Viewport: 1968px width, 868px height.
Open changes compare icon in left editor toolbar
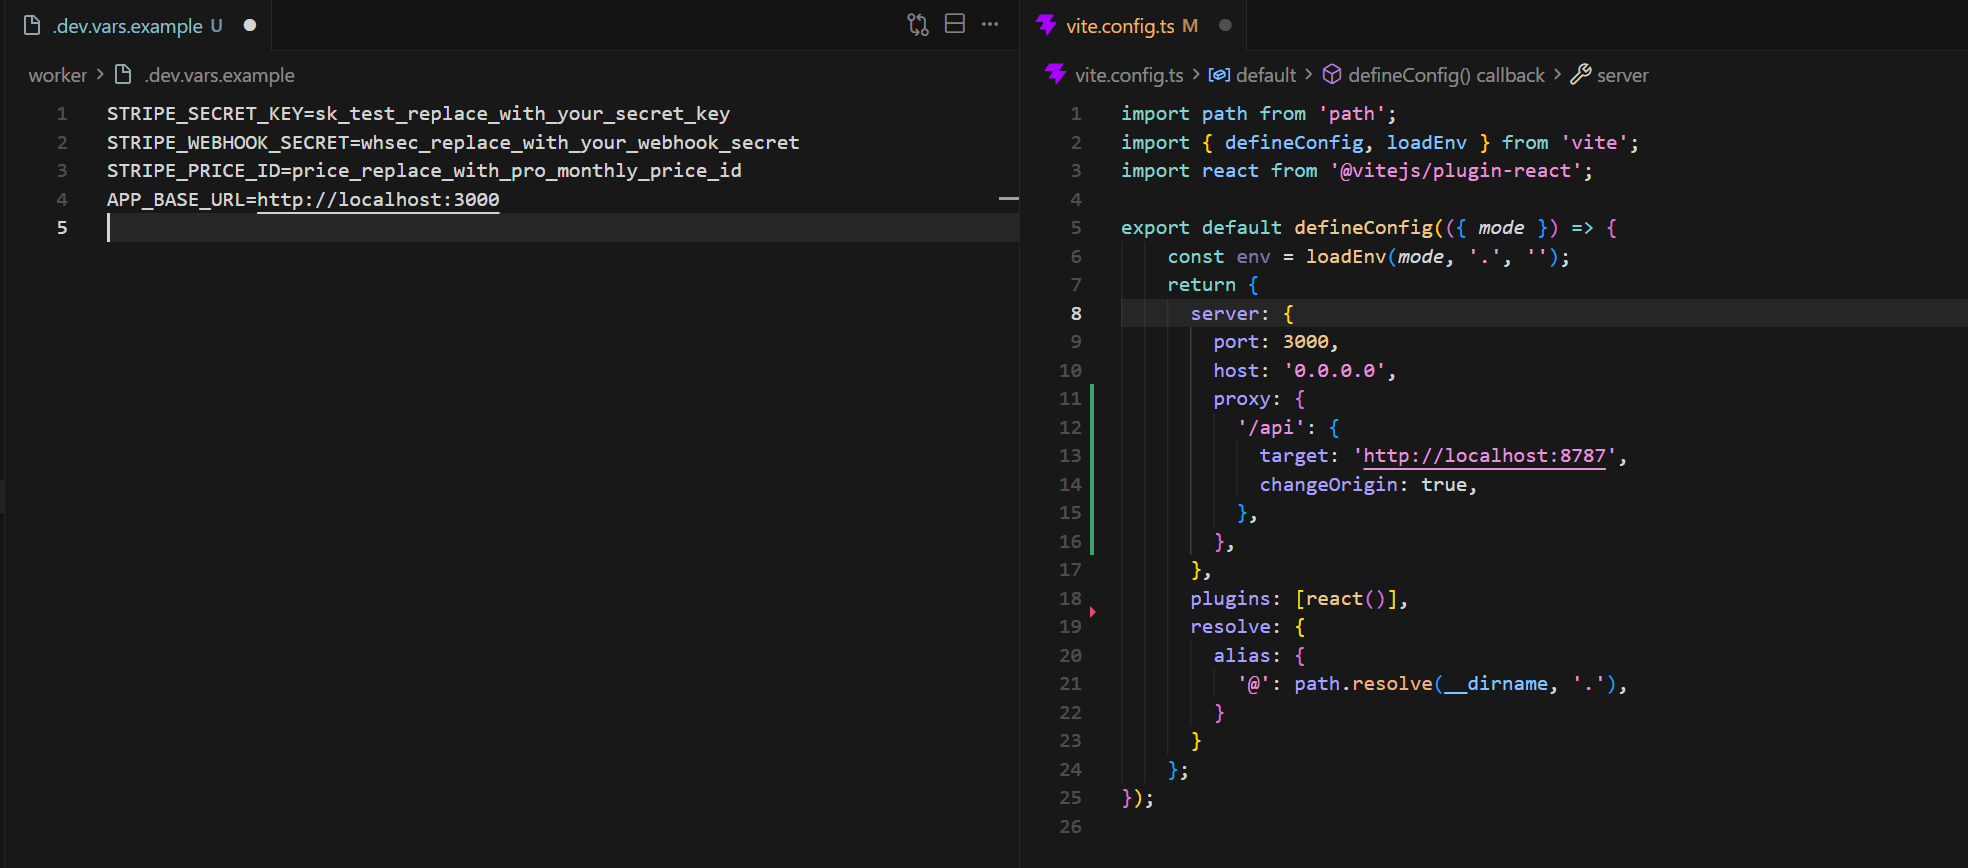(918, 24)
